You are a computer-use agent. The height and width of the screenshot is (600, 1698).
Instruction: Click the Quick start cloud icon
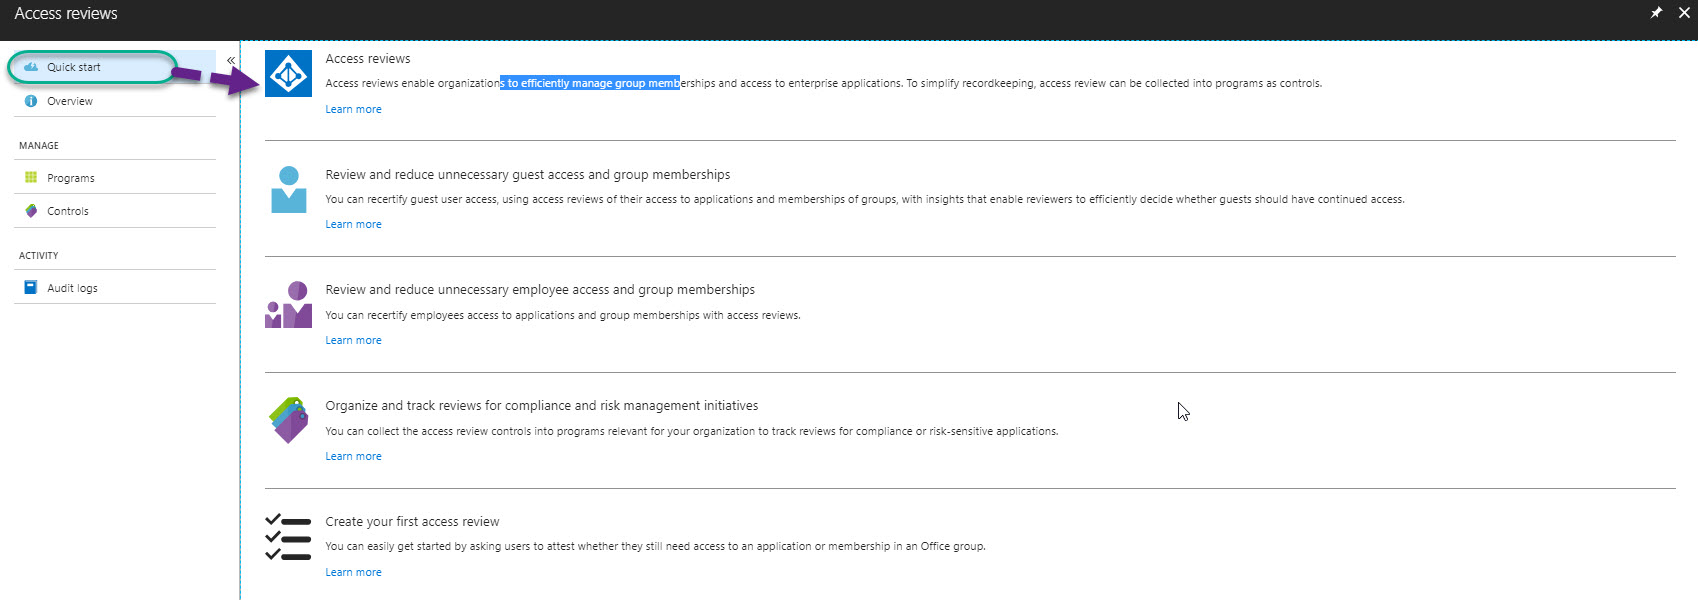pos(31,67)
